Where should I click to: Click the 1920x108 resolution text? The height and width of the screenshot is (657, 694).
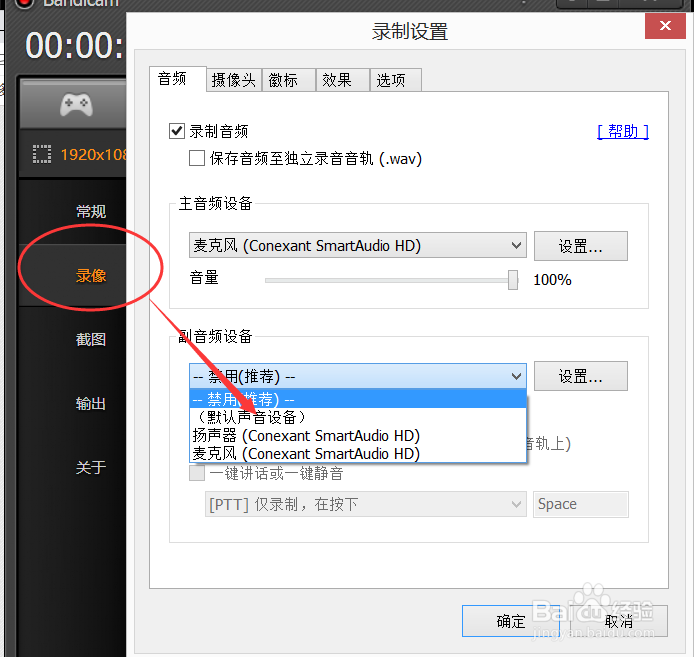point(93,155)
